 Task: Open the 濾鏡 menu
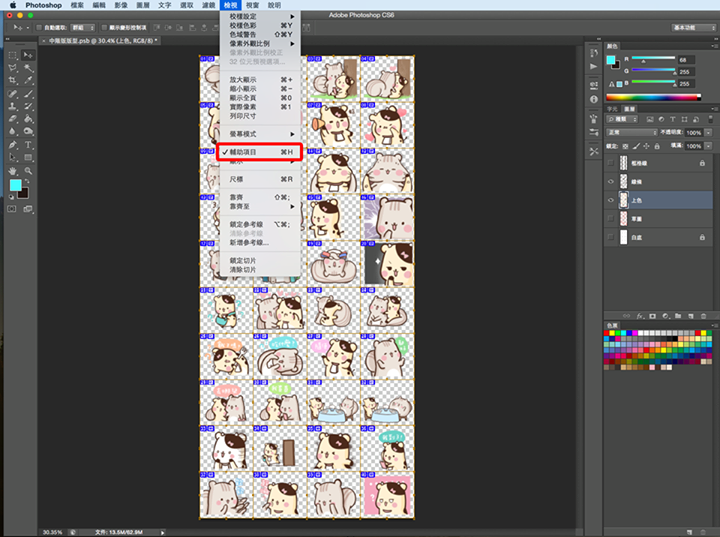coord(208,5)
